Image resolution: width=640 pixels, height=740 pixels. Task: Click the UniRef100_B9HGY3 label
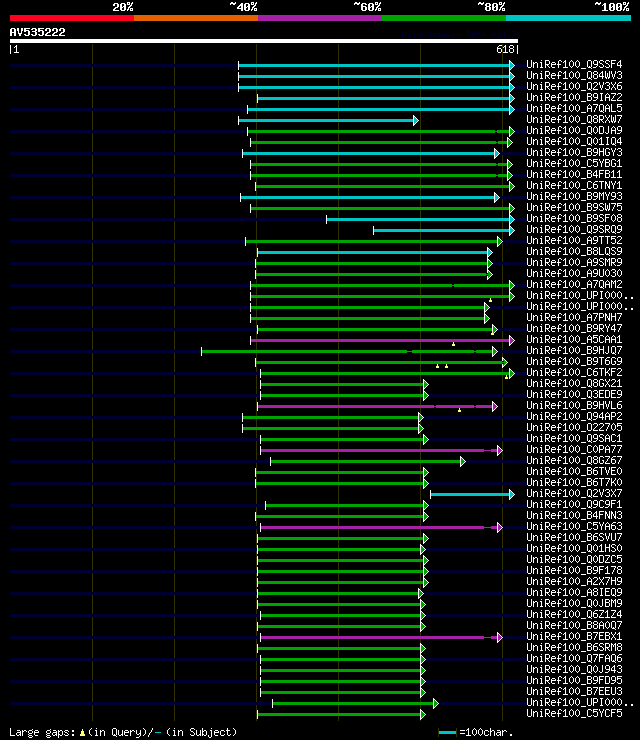click(574, 152)
